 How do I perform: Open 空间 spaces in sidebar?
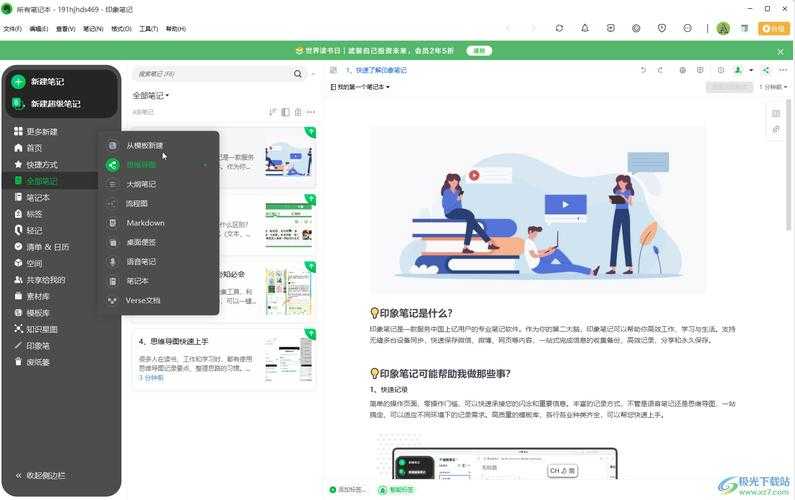pyautogui.click(x=28, y=263)
